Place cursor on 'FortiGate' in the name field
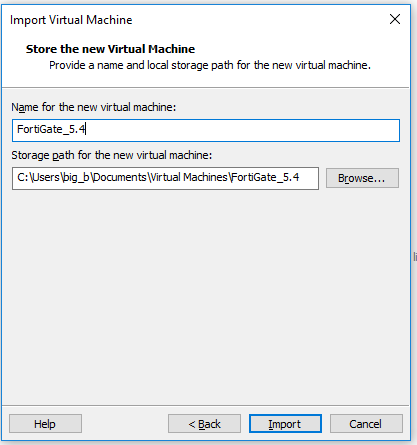This screenshot has height=445, width=417. coord(40,129)
